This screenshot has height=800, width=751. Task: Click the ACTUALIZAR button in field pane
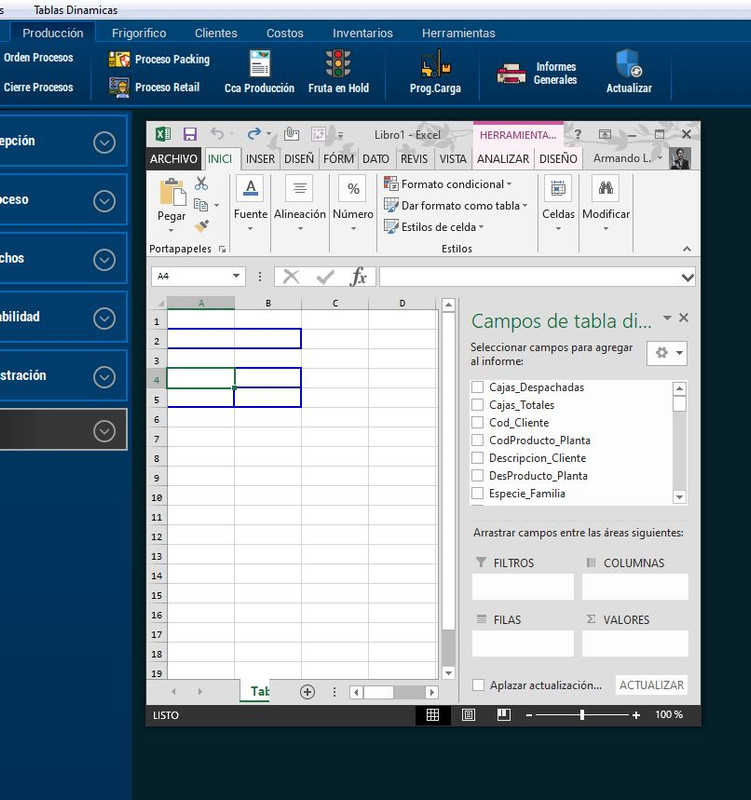pos(652,685)
